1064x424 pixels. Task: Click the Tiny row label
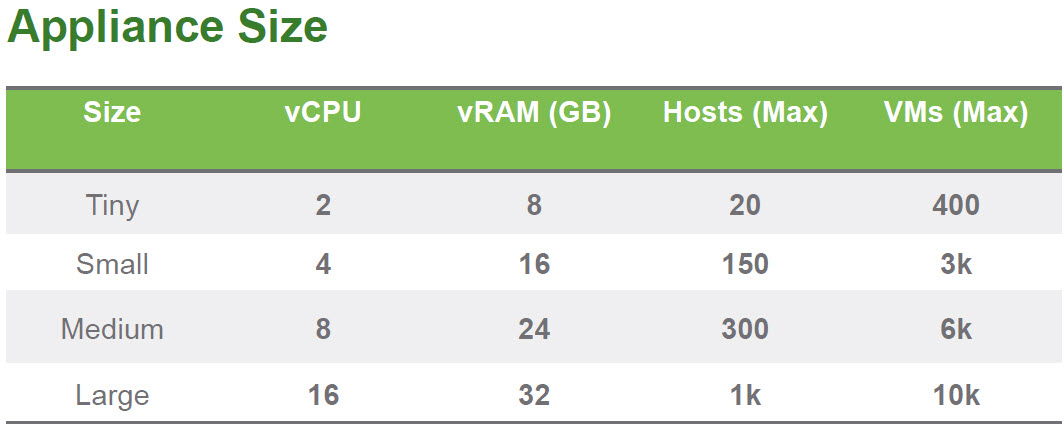pyautogui.click(x=112, y=205)
